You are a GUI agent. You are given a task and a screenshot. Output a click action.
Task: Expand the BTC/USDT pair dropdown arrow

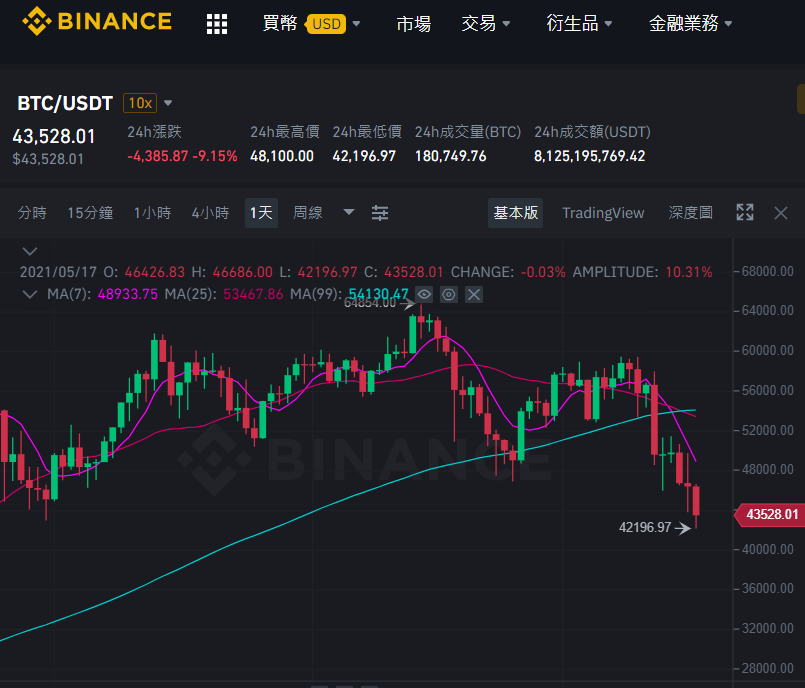point(168,103)
